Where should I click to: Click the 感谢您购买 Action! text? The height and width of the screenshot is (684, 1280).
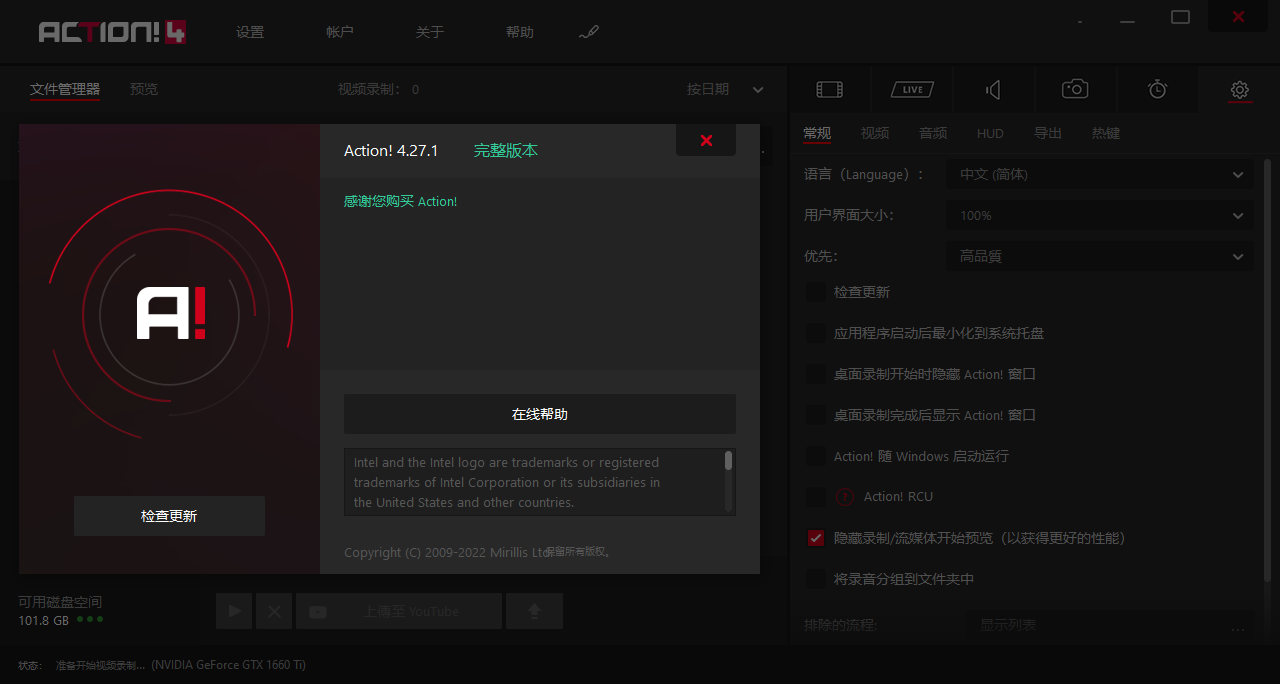click(x=400, y=201)
